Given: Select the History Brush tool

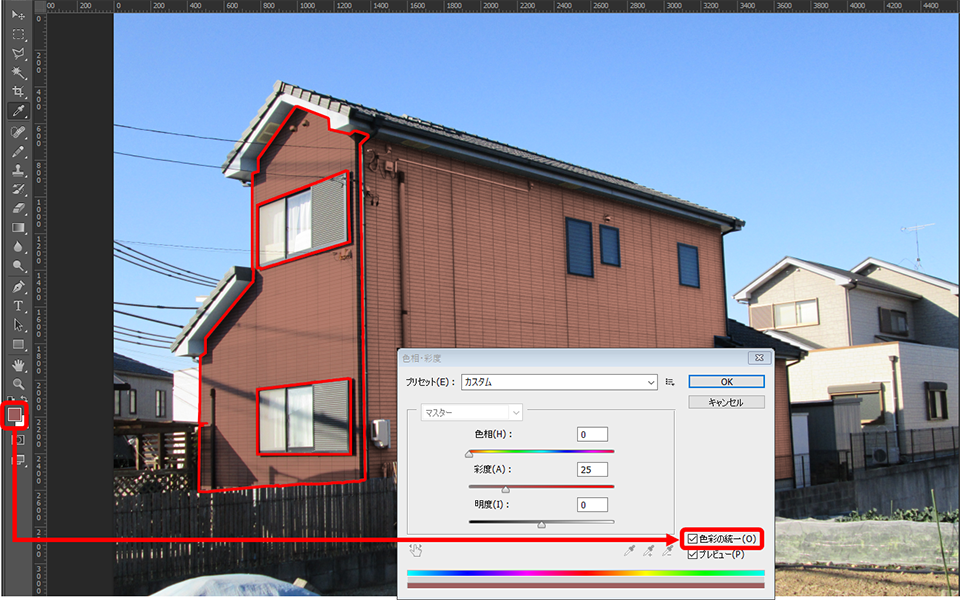Looking at the screenshot, I should pyautogui.click(x=18, y=189).
